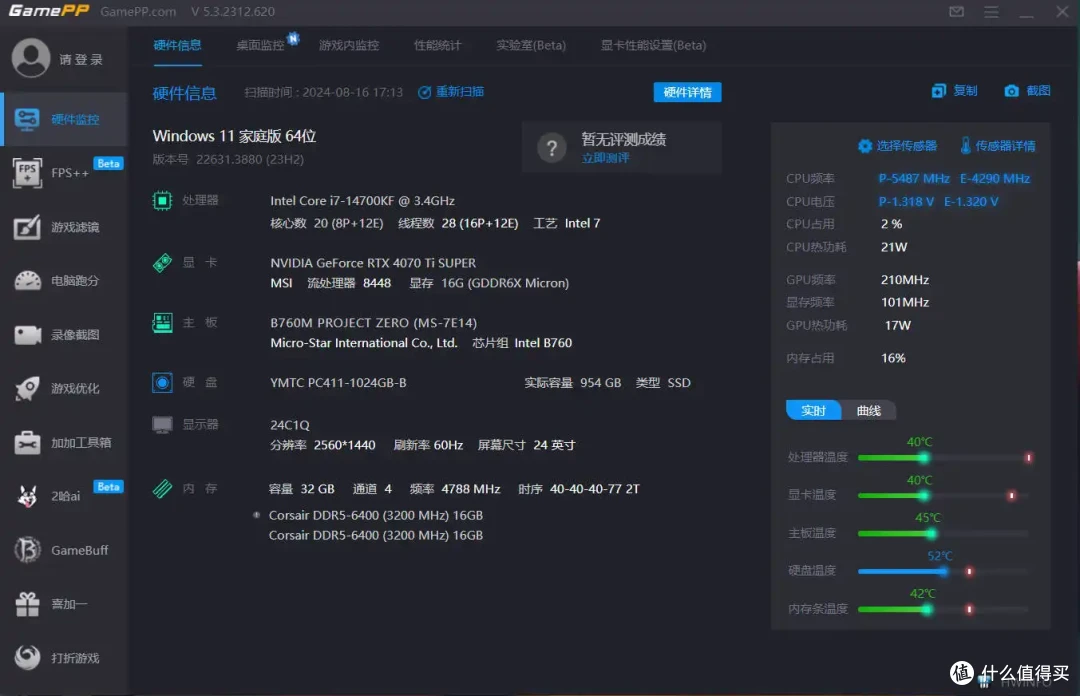
Task: Select the 曲线 curve toggle
Action: (x=869, y=411)
